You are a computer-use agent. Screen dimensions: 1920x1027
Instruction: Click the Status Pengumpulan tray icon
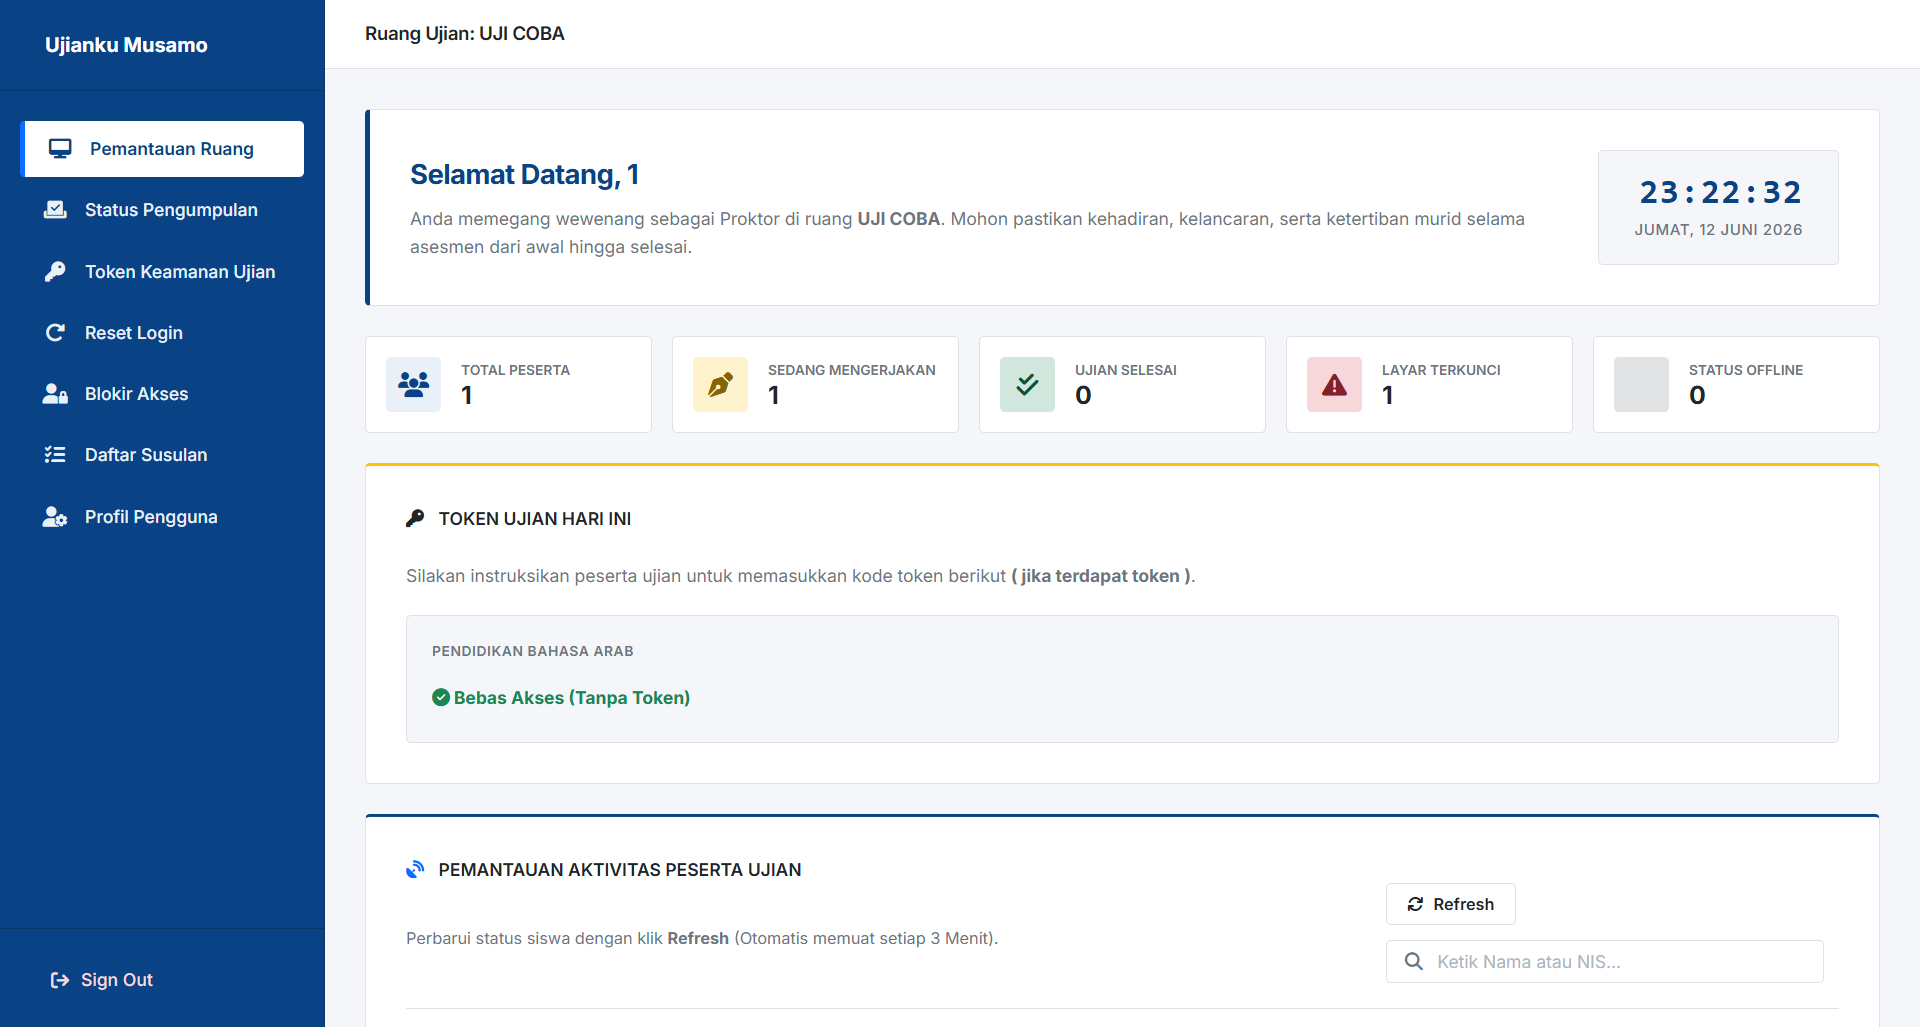[x=55, y=210]
